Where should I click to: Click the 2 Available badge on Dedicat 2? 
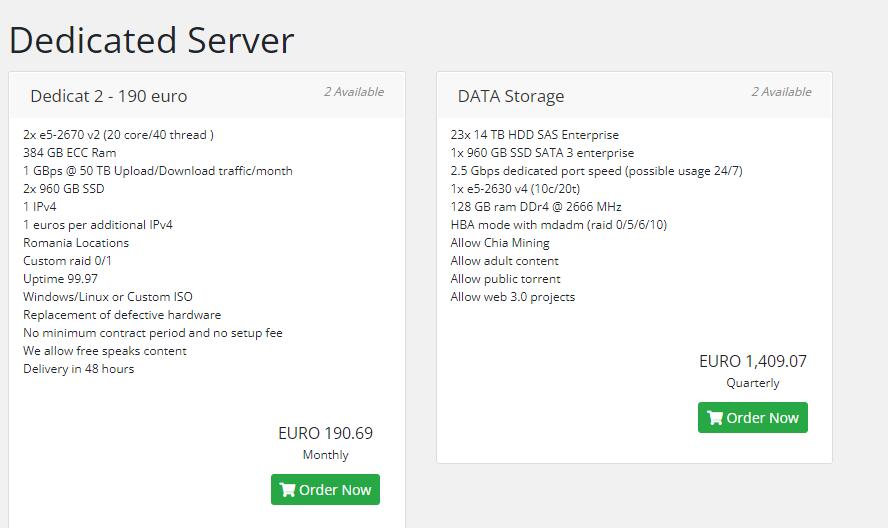pyautogui.click(x=353, y=92)
